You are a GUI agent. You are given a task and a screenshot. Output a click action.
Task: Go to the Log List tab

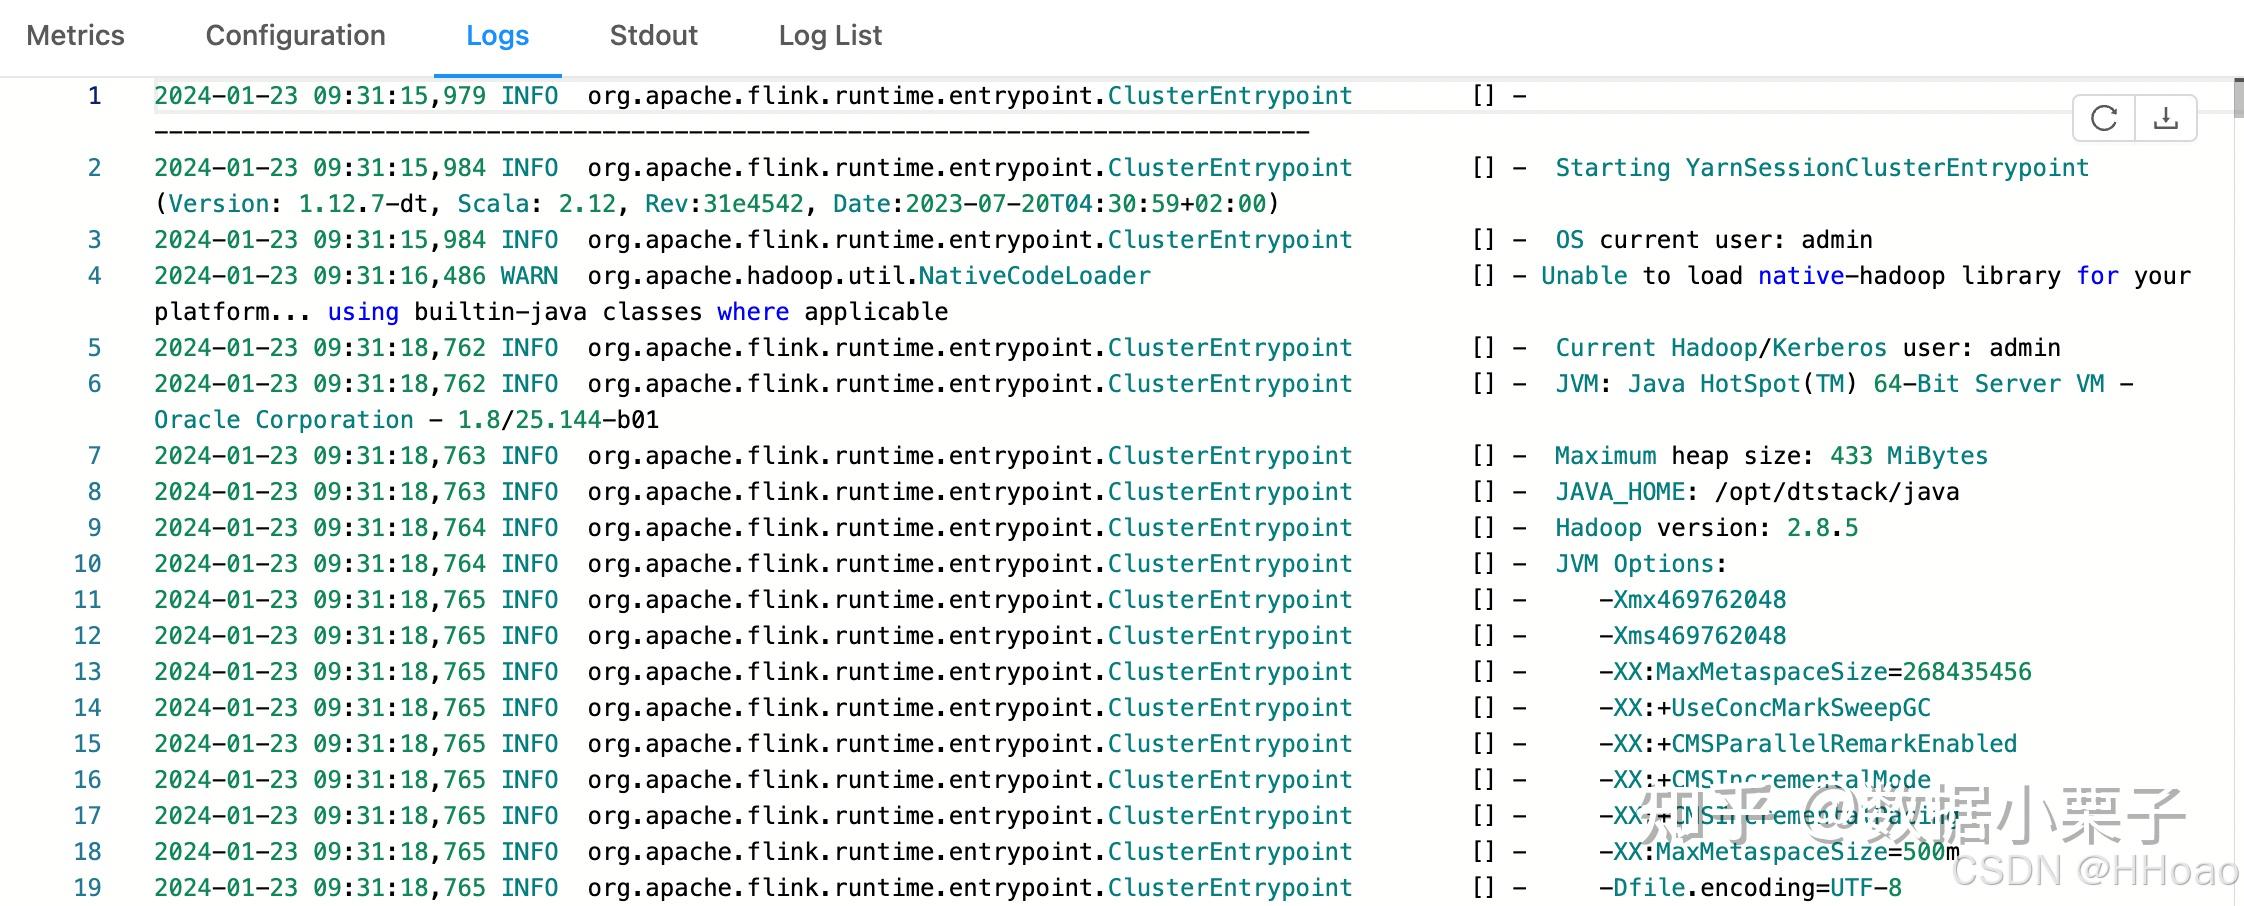coord(830,36)
